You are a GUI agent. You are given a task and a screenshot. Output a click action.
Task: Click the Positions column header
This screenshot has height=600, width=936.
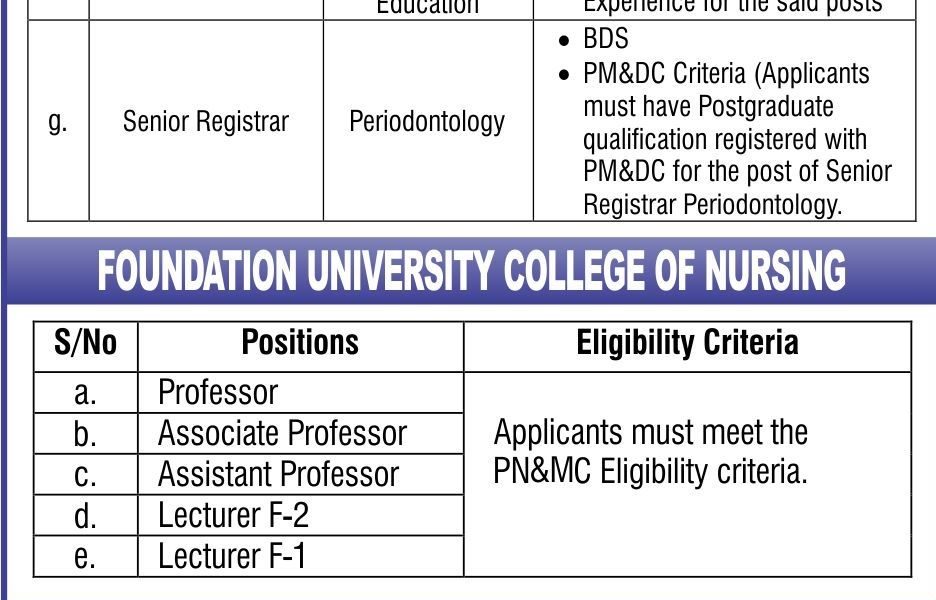click(300, 343)
